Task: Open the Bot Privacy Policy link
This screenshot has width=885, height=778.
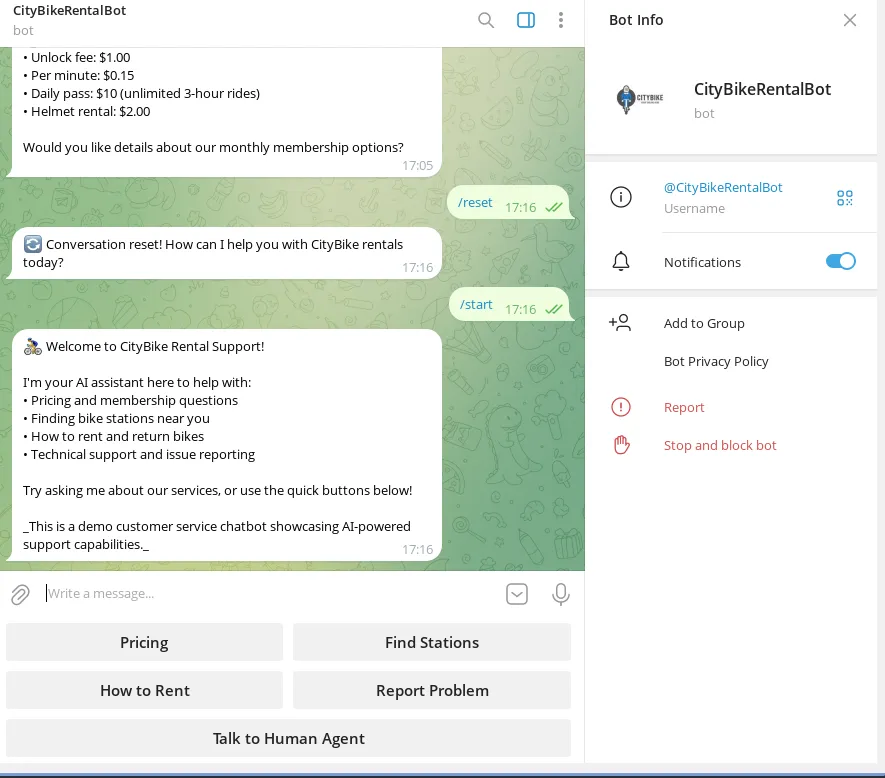Action: pos(716,361)
